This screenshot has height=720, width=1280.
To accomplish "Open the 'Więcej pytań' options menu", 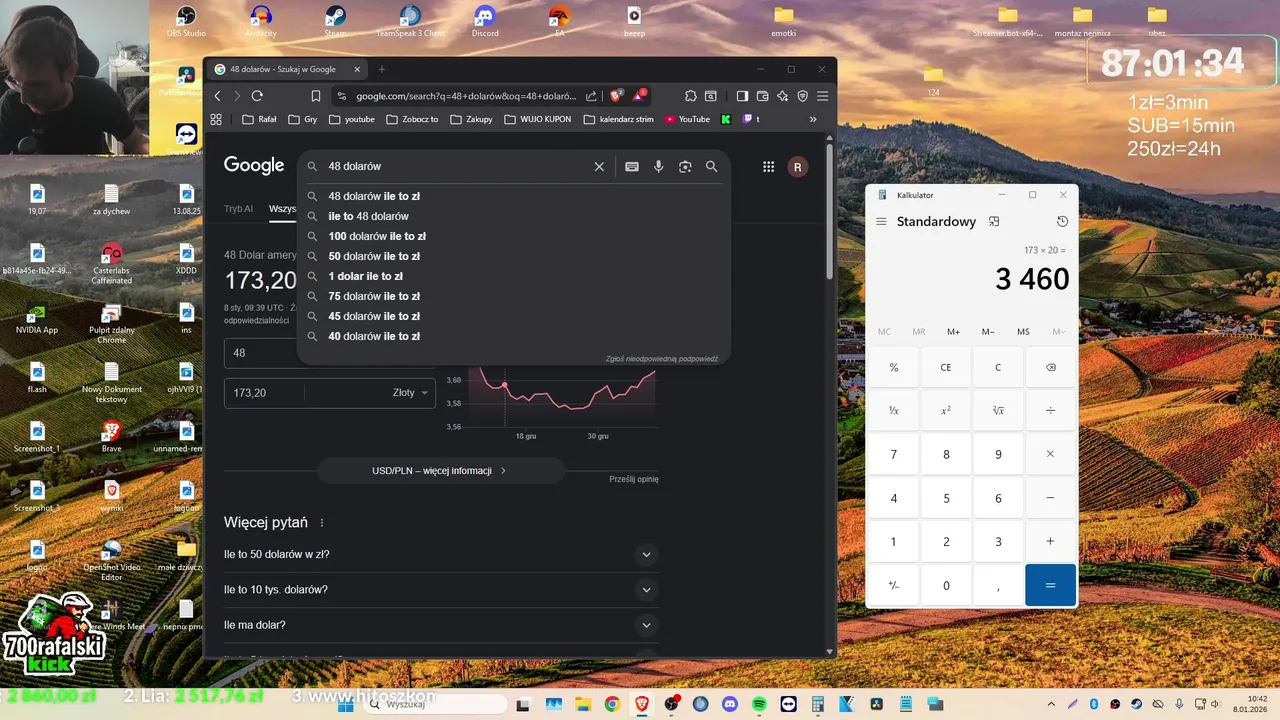I will [322, 523].
